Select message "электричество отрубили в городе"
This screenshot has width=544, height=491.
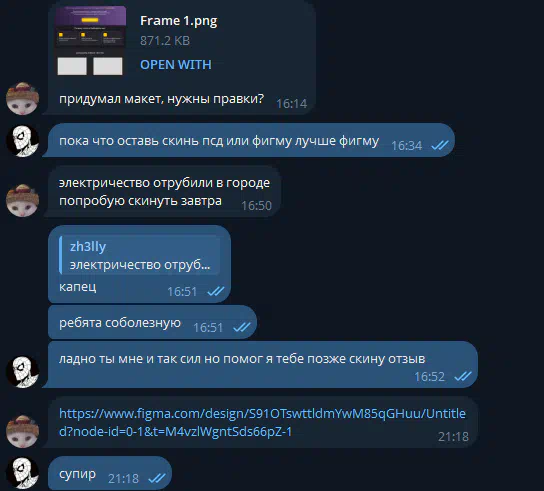point(164,183)
